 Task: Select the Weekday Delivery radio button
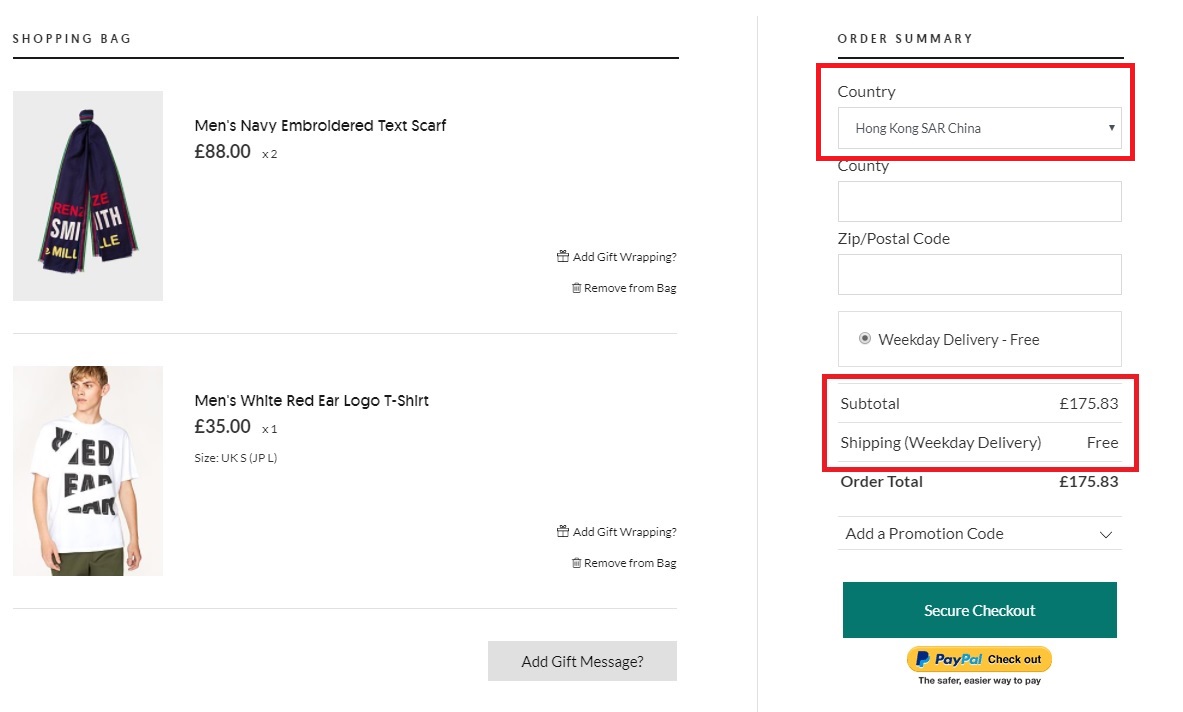pos(865,339)
